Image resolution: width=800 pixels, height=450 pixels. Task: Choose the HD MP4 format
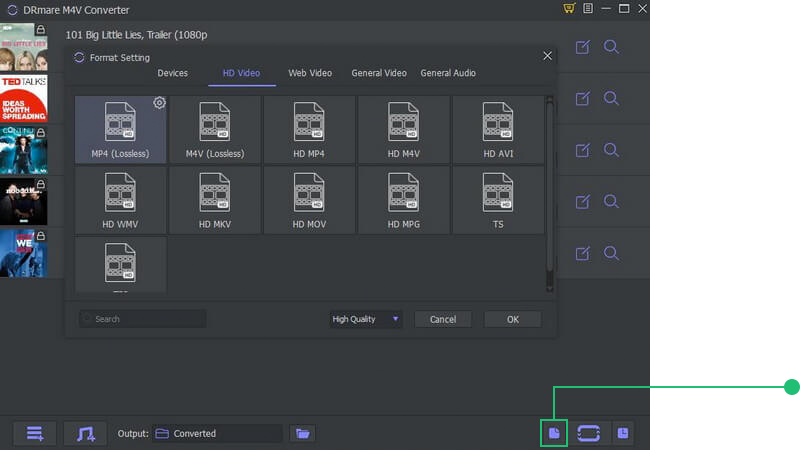(309, 130)
